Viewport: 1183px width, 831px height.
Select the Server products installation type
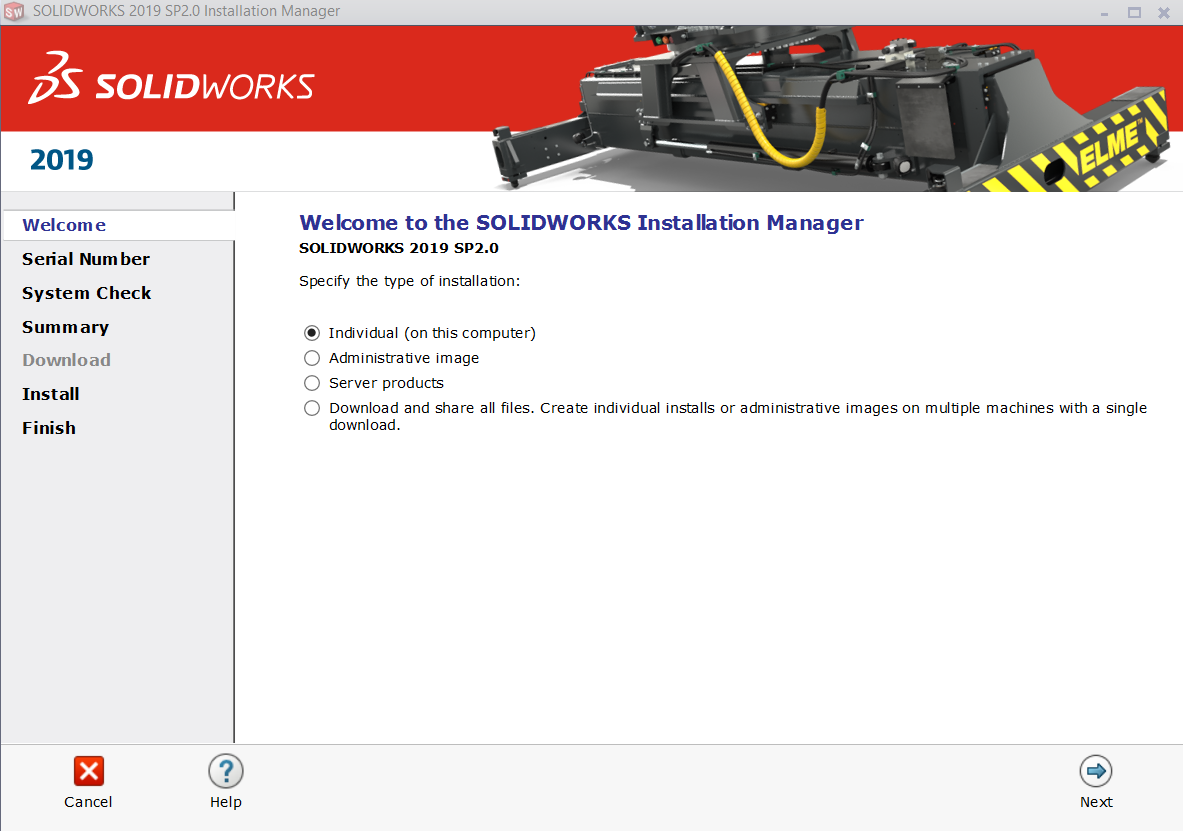(x=312, y=383)
